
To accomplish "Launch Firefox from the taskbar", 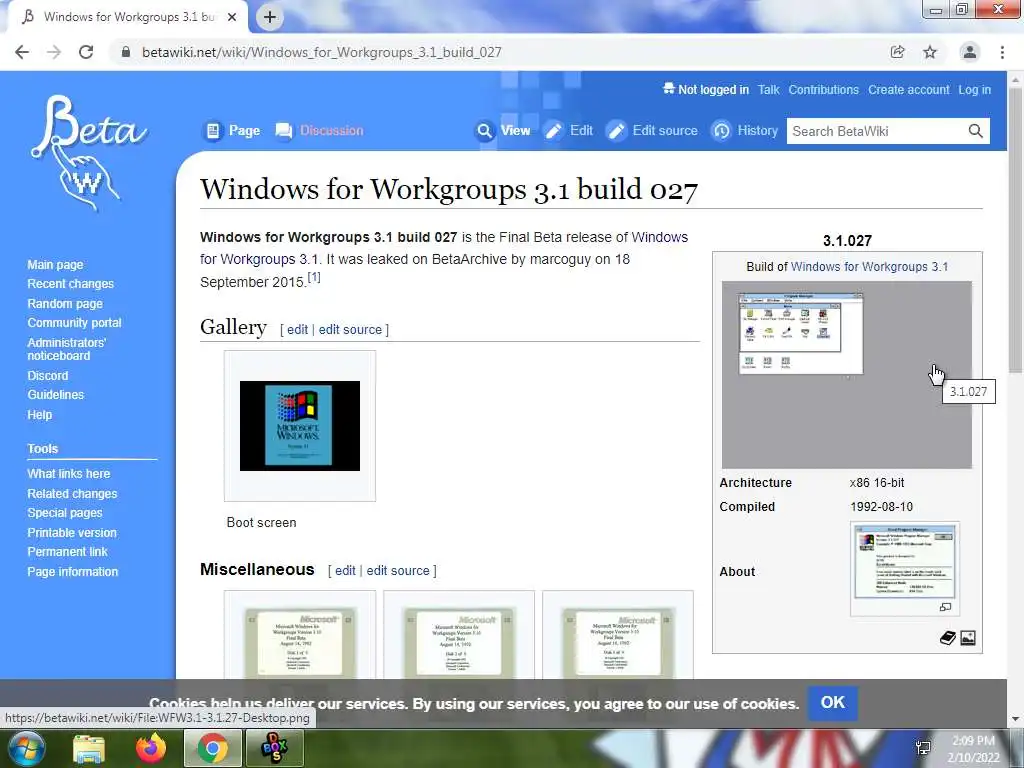I will coord(150,748).
